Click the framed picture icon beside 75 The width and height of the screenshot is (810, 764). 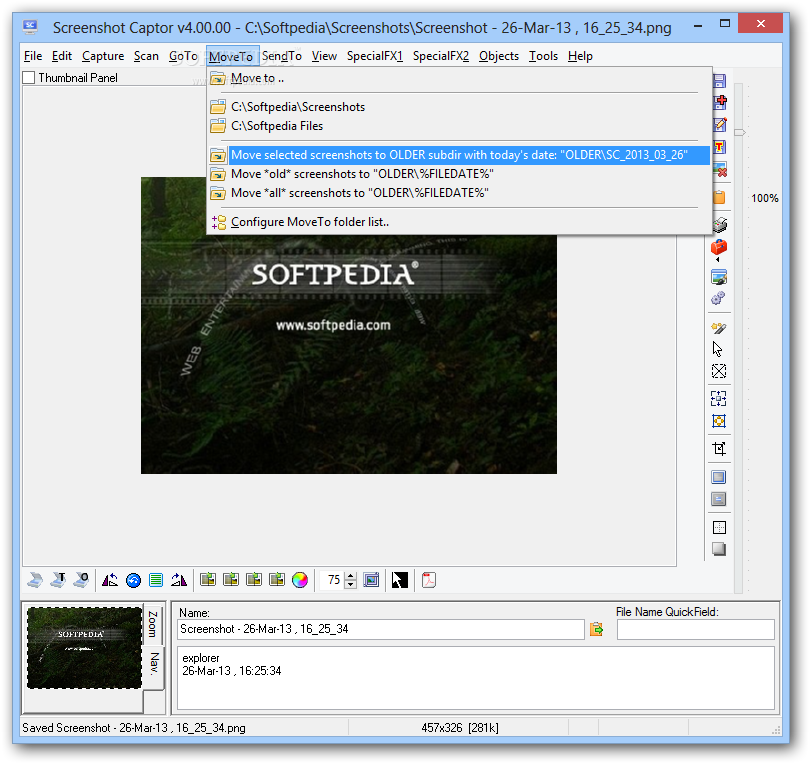coord(371,580)
